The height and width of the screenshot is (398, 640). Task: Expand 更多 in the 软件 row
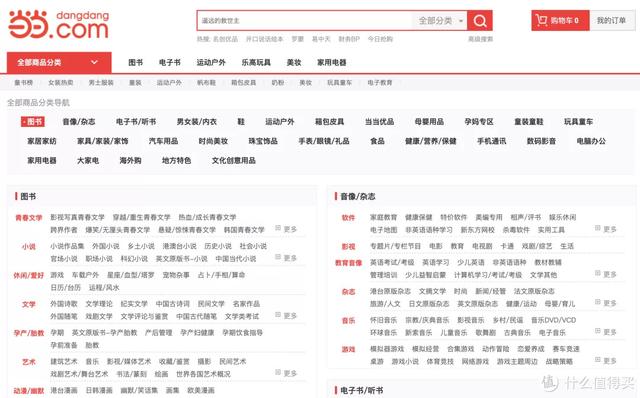click(606, 229)
